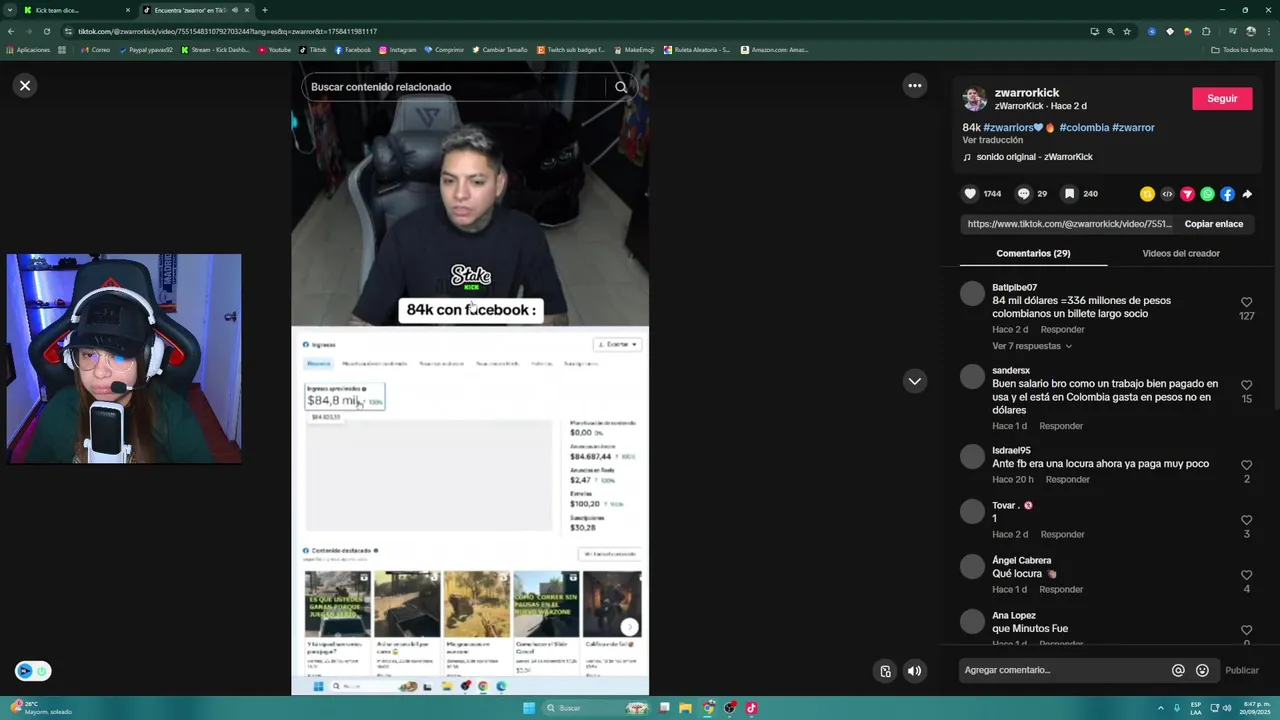Viewport: 1280px width, 720px height.
Task: Open emoji picker in comment box
Action: (1202, 671)
